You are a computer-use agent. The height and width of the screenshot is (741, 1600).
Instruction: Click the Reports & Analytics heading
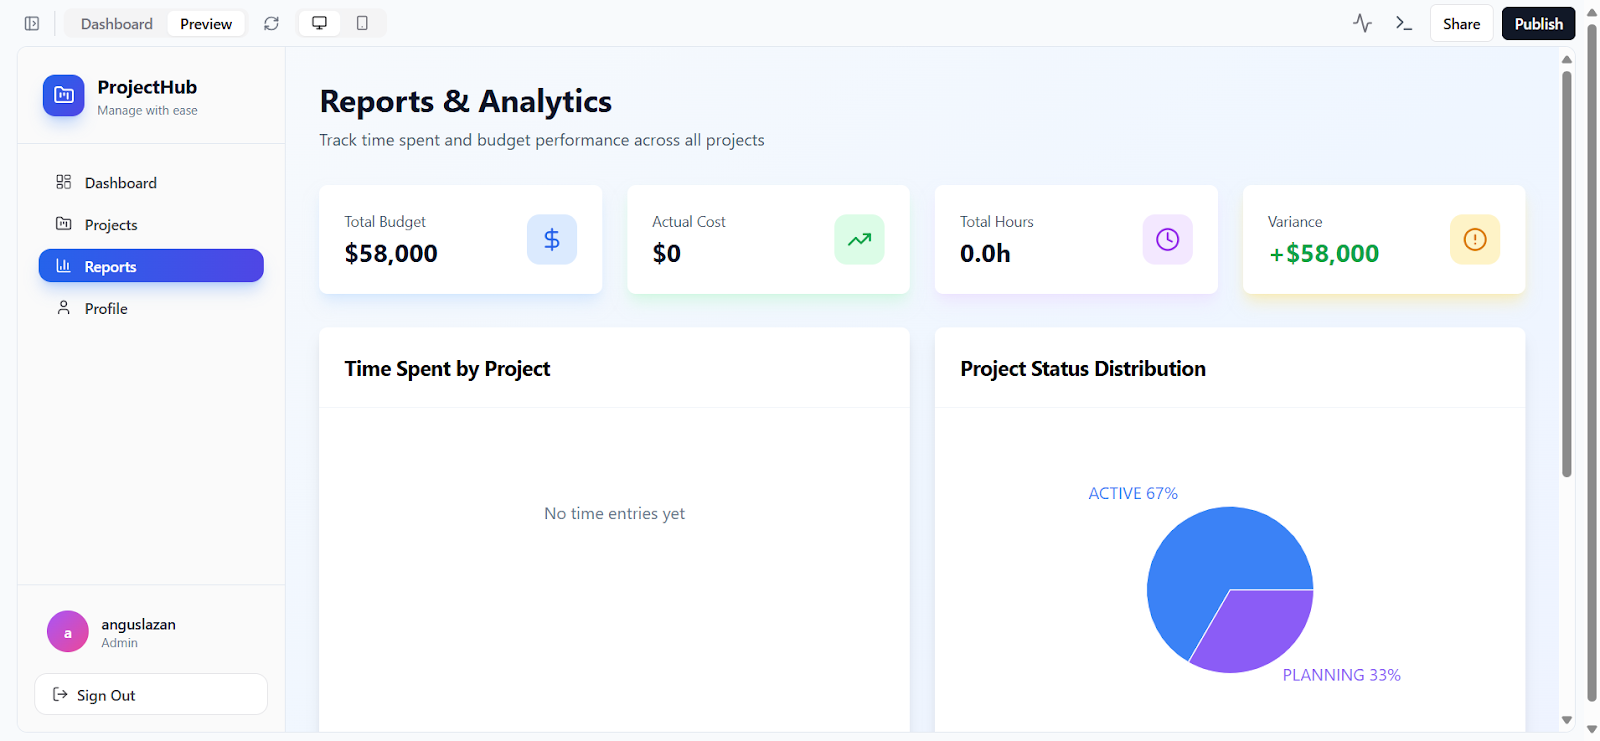466,101
